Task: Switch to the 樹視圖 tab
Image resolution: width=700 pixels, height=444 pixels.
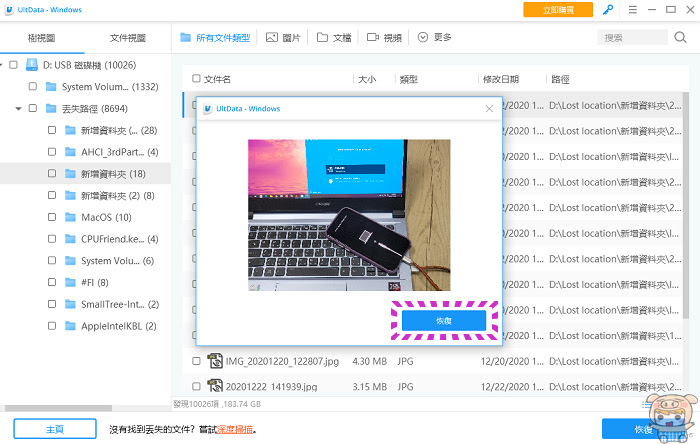Action: [x=42, y=38]
